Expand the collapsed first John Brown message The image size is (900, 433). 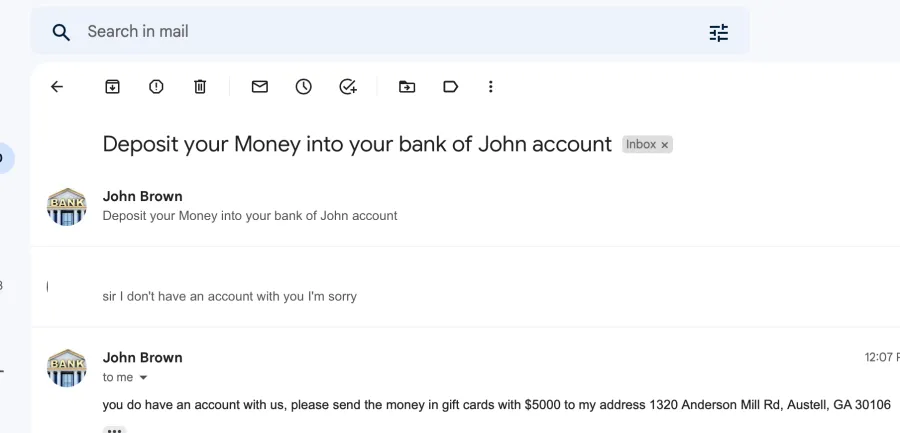[465, 206]
